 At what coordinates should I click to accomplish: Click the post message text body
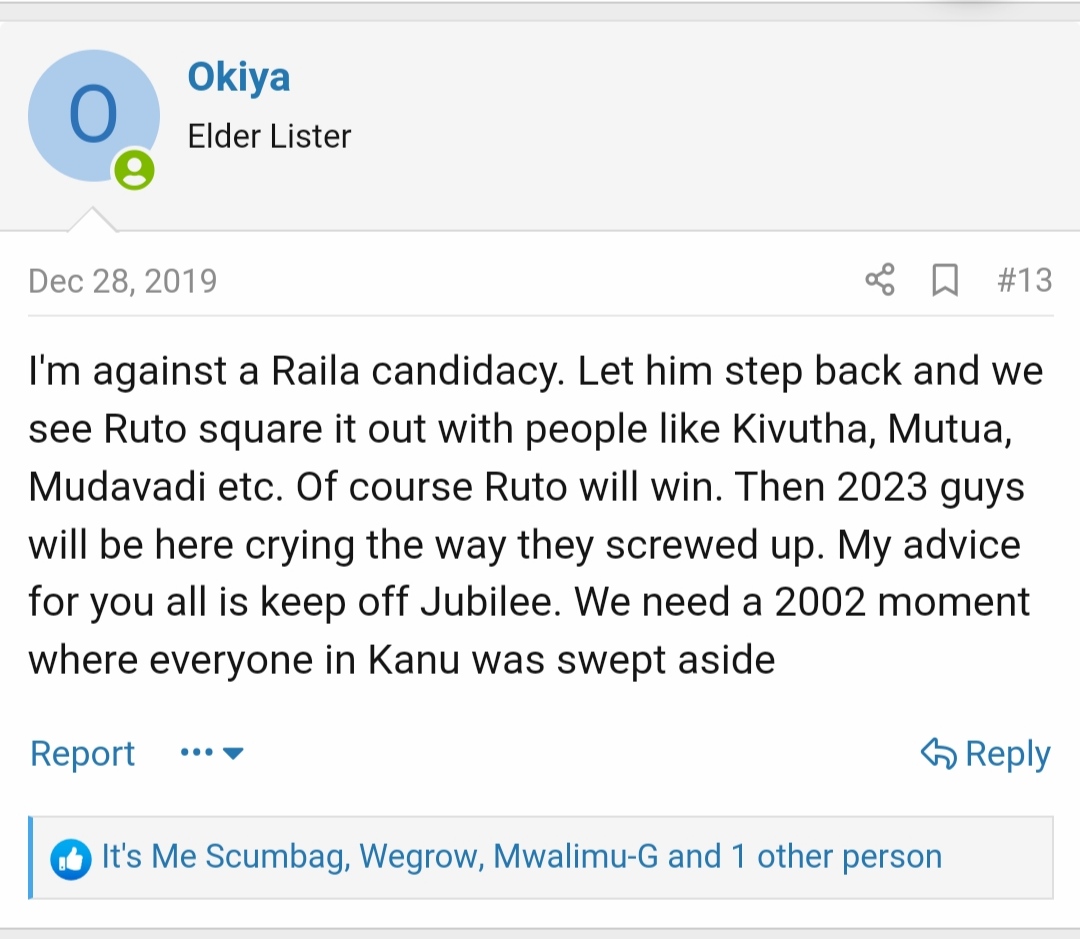pos(536,515)
